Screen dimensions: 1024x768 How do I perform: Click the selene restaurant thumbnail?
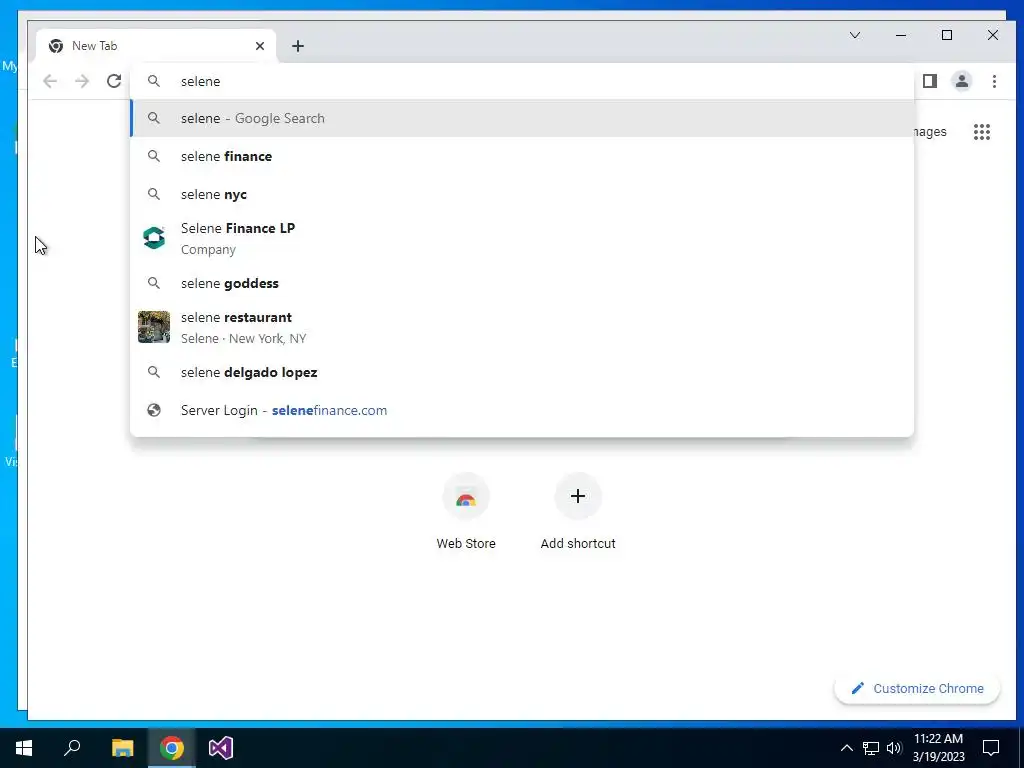[x=154, y=327]
